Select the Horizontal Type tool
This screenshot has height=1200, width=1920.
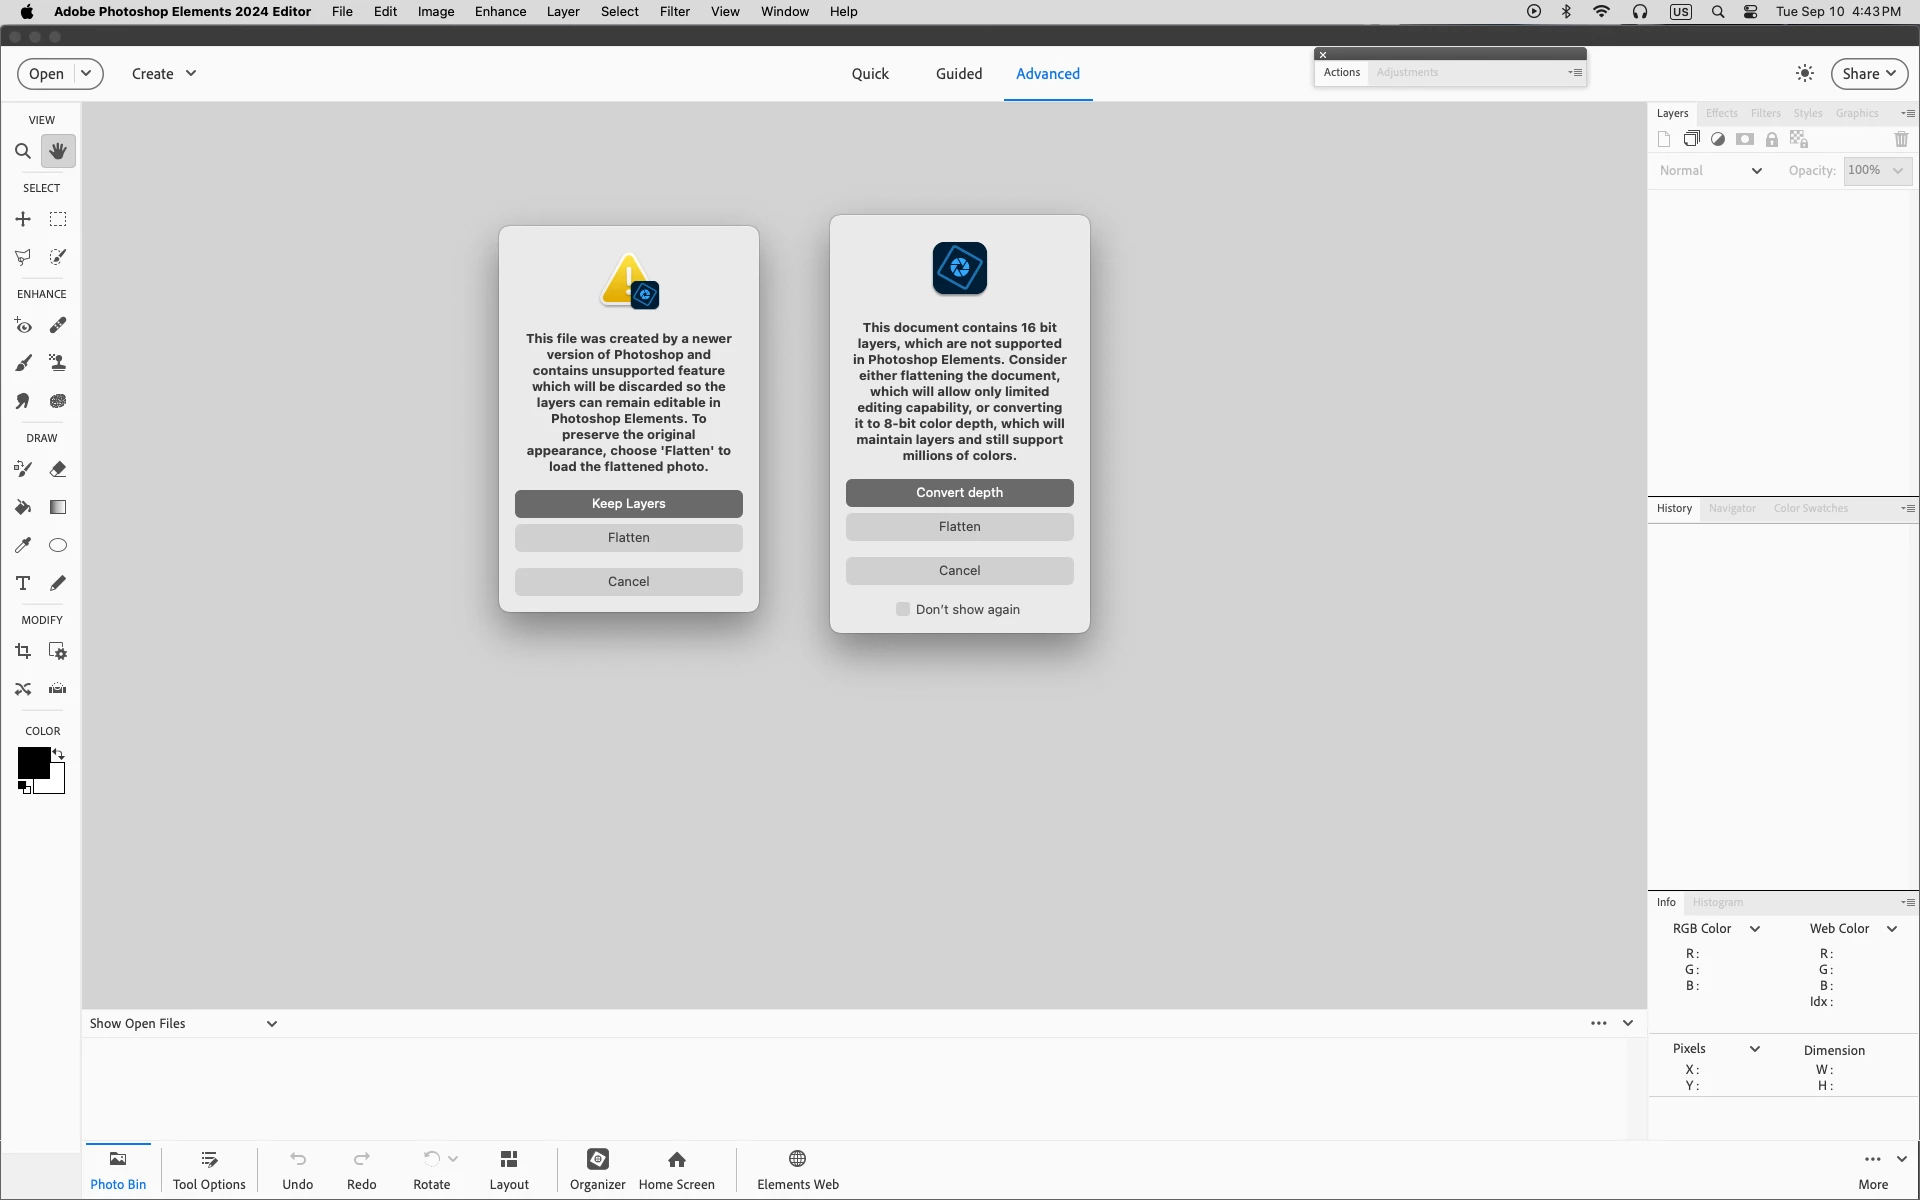tap(22, 583)
